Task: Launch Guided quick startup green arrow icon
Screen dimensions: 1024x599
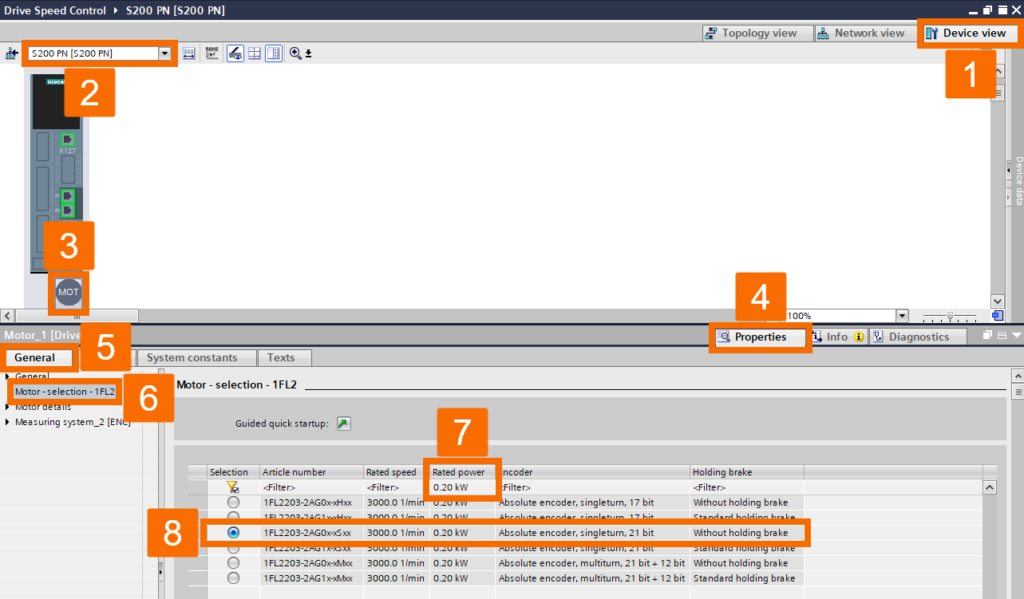Action: [x=344, y=423]
